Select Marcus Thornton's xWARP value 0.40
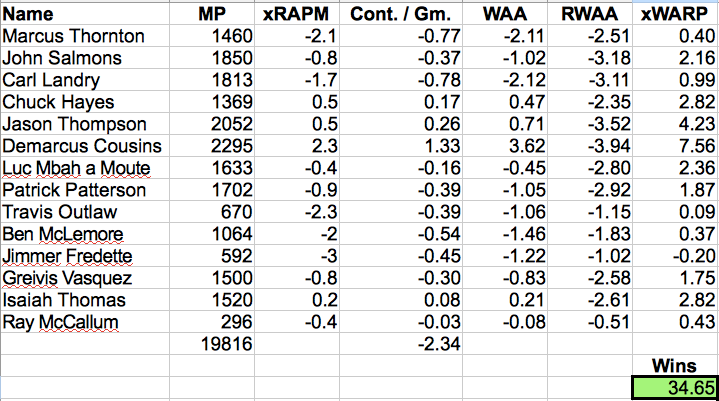The height and width of the screenshot is (401, 719). [x=675, y=36]
